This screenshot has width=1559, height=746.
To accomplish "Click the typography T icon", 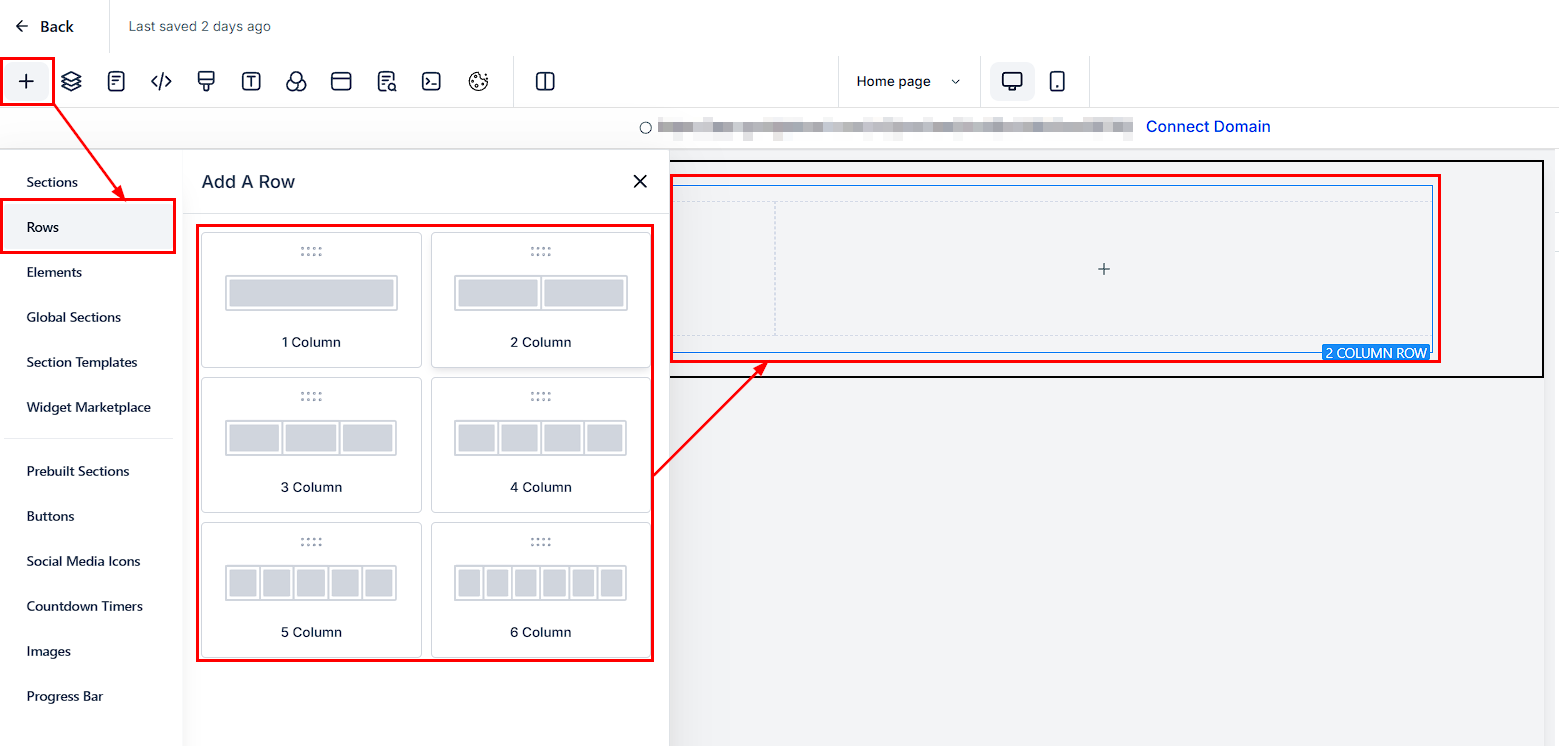I will (251, 81).
